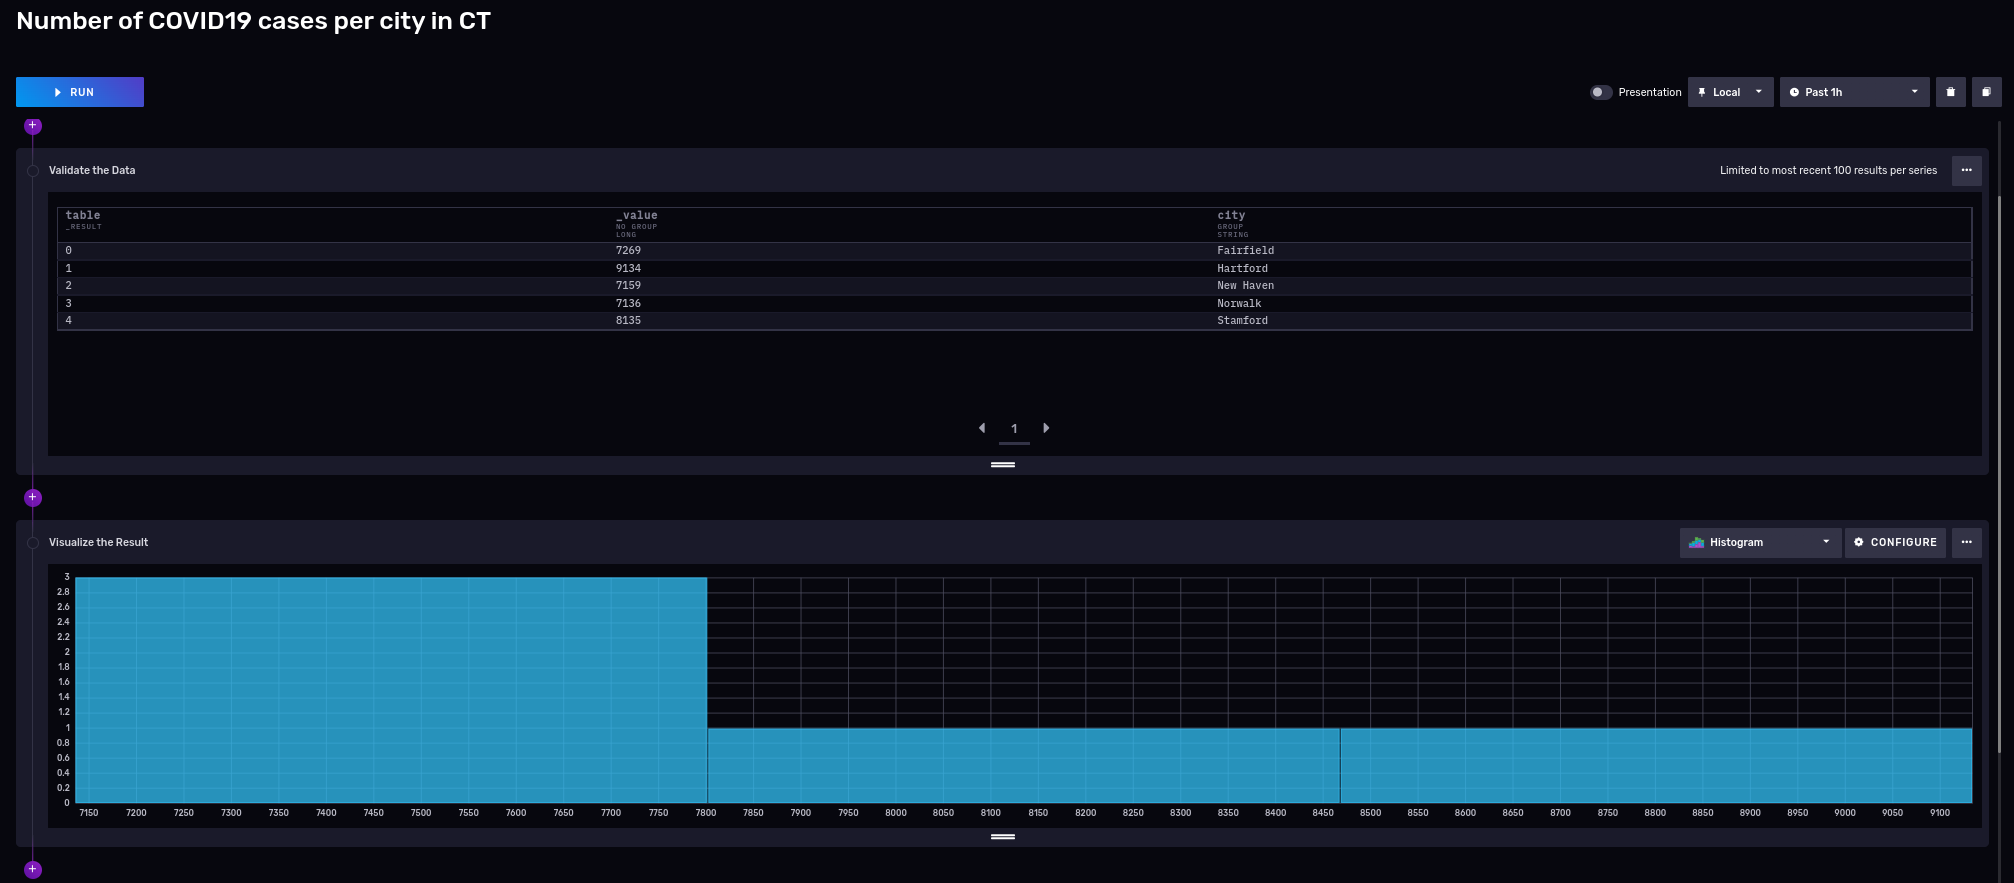Image resolution: width=2014 pixels, height=883 pixels.
Task: Open the Visualize the Result ellipsis menu
Action: point(1966,542)
